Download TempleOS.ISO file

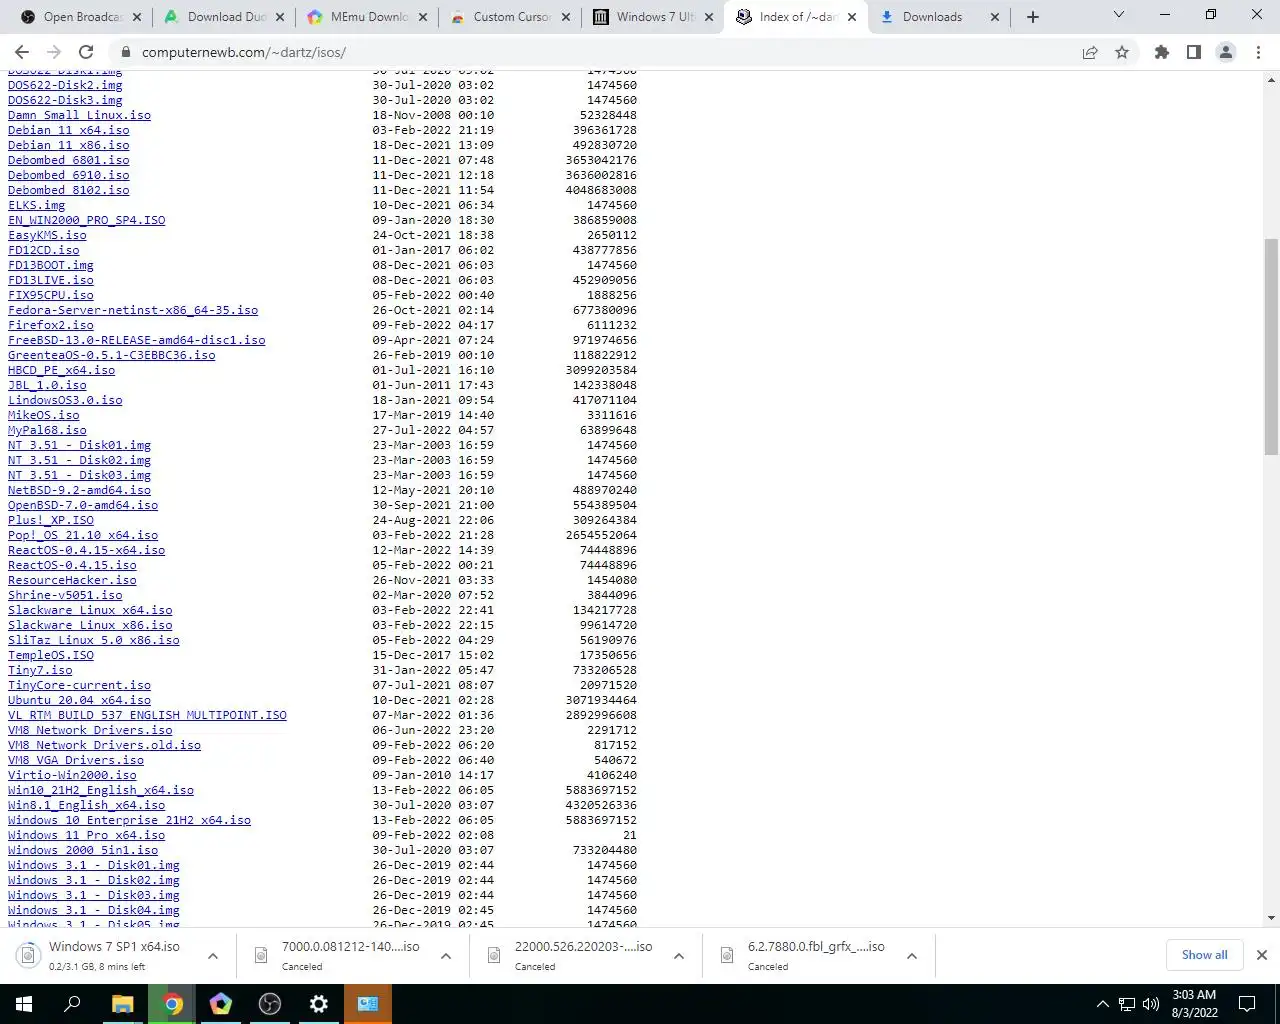pyautogui.click(x=51, y=655)
